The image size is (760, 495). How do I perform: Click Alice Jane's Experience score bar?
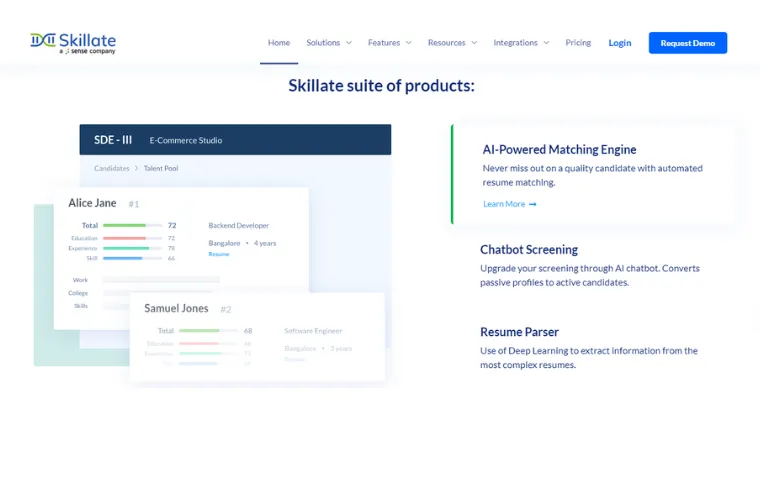click(132, 248)
